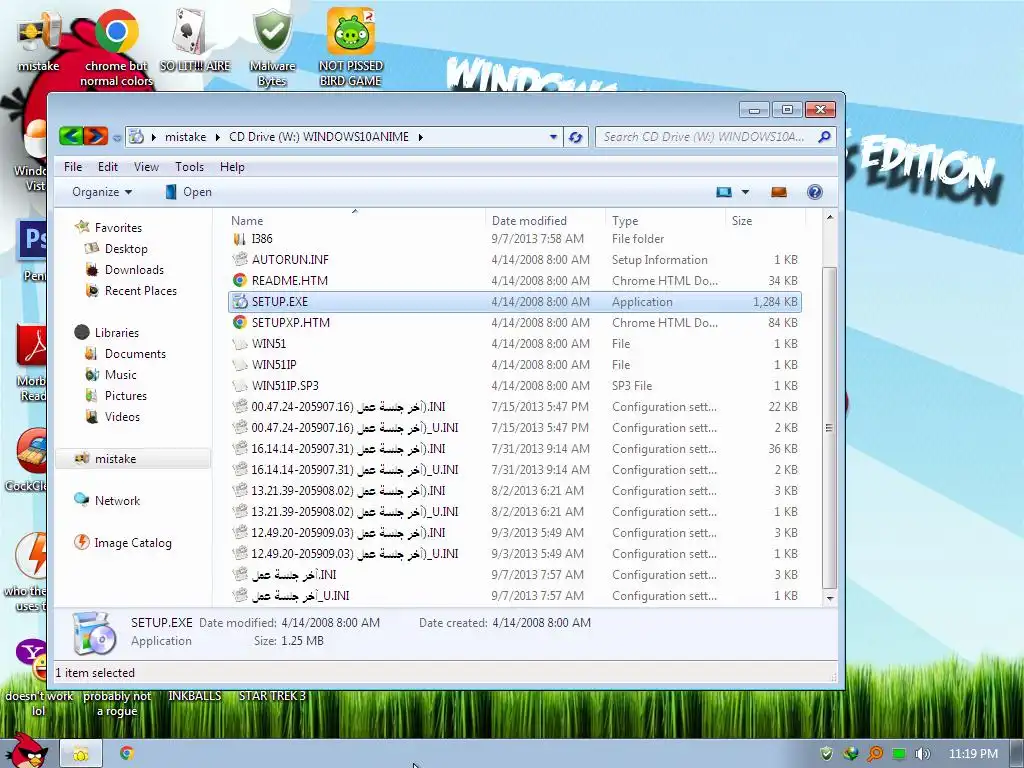Image resolution: width=1024 pixels, height=768 pixels.
Task: Click the file list scroll down arrow
Action: point(829,598)
